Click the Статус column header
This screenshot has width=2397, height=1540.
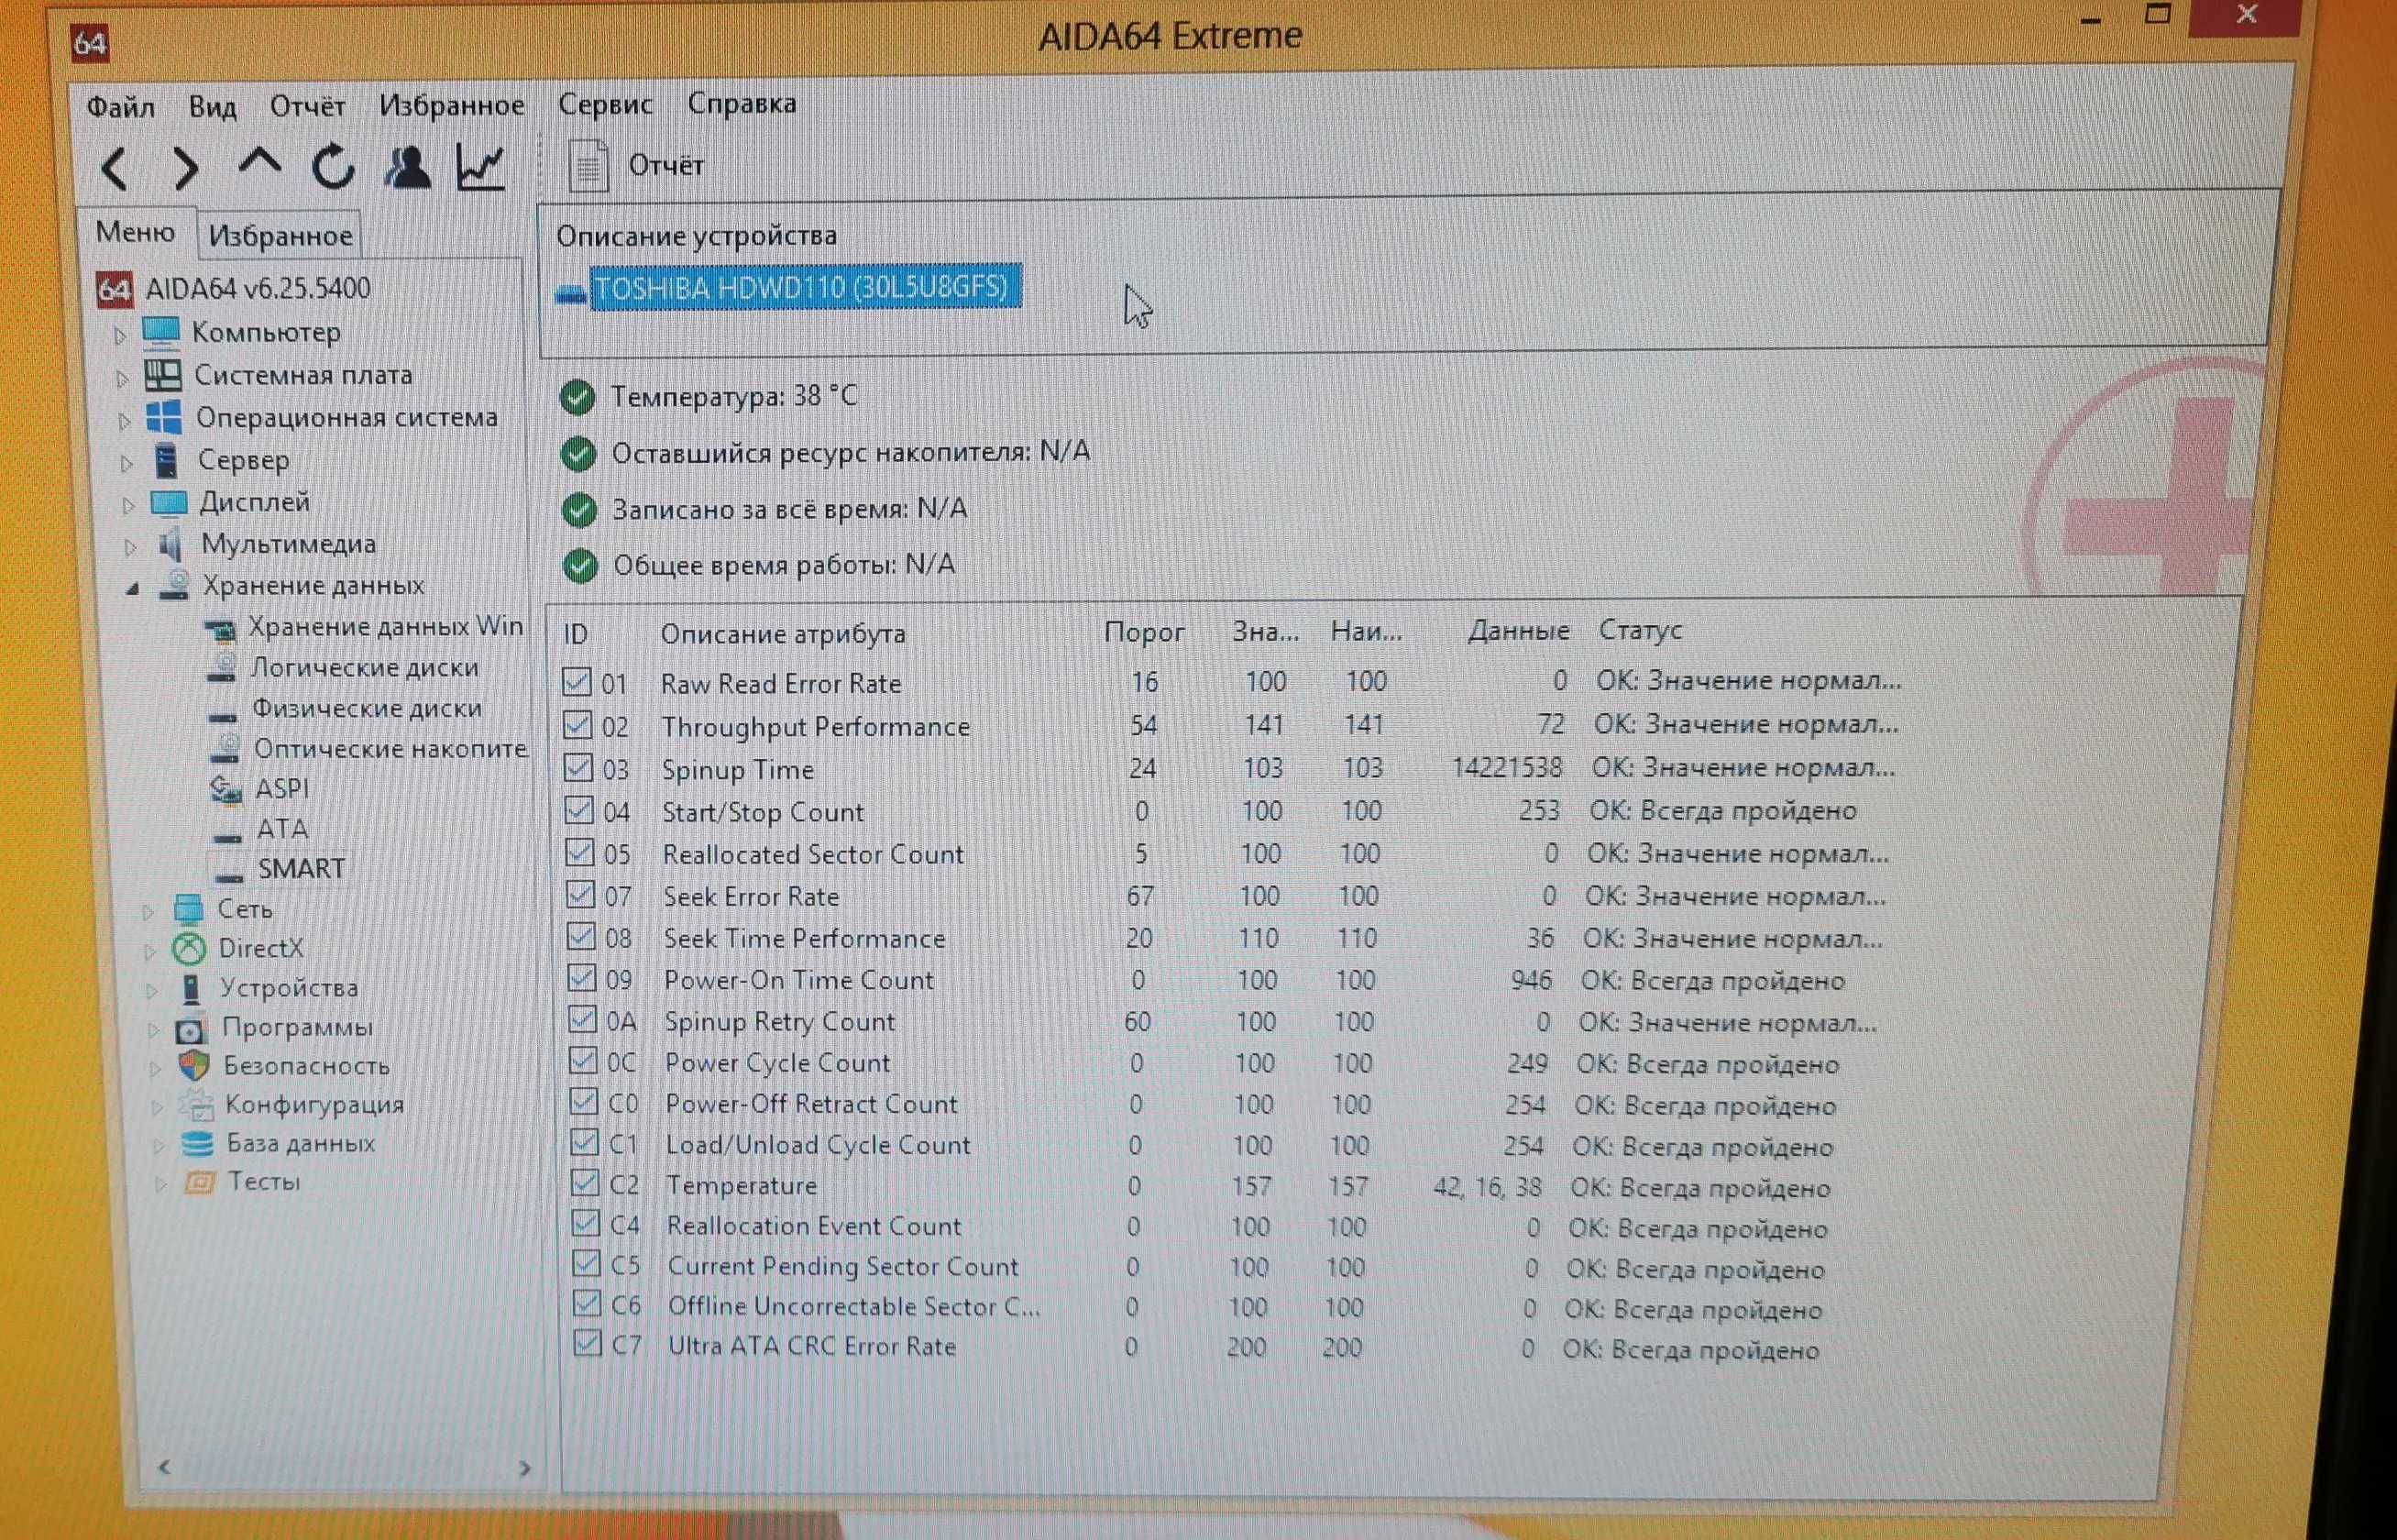click(1640, 630)
